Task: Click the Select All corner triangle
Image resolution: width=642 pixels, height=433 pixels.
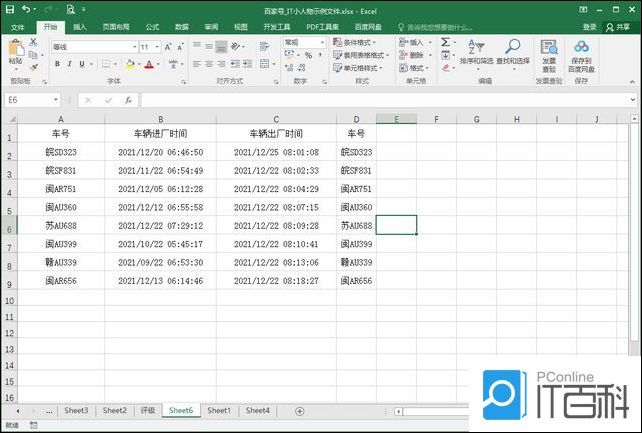Action: [x=12, y=119]
